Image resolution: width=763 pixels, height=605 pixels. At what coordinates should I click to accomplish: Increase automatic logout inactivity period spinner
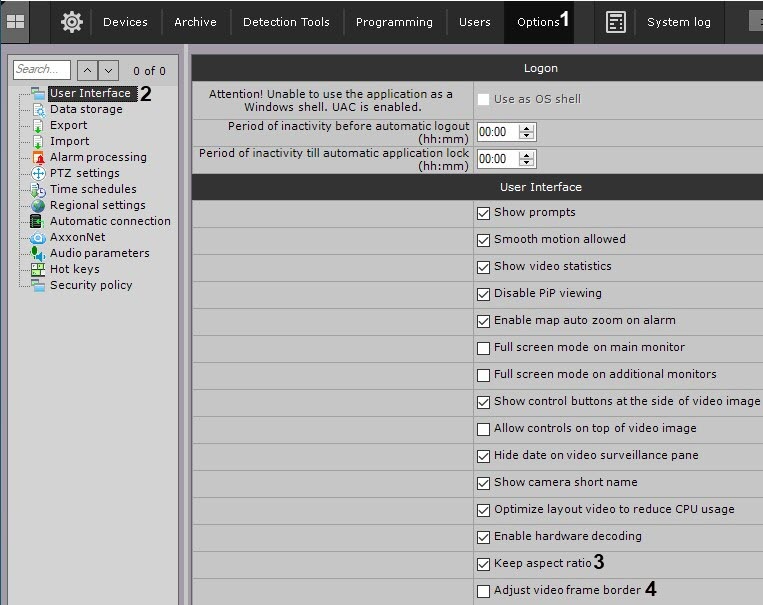click(x=527, y=128)
